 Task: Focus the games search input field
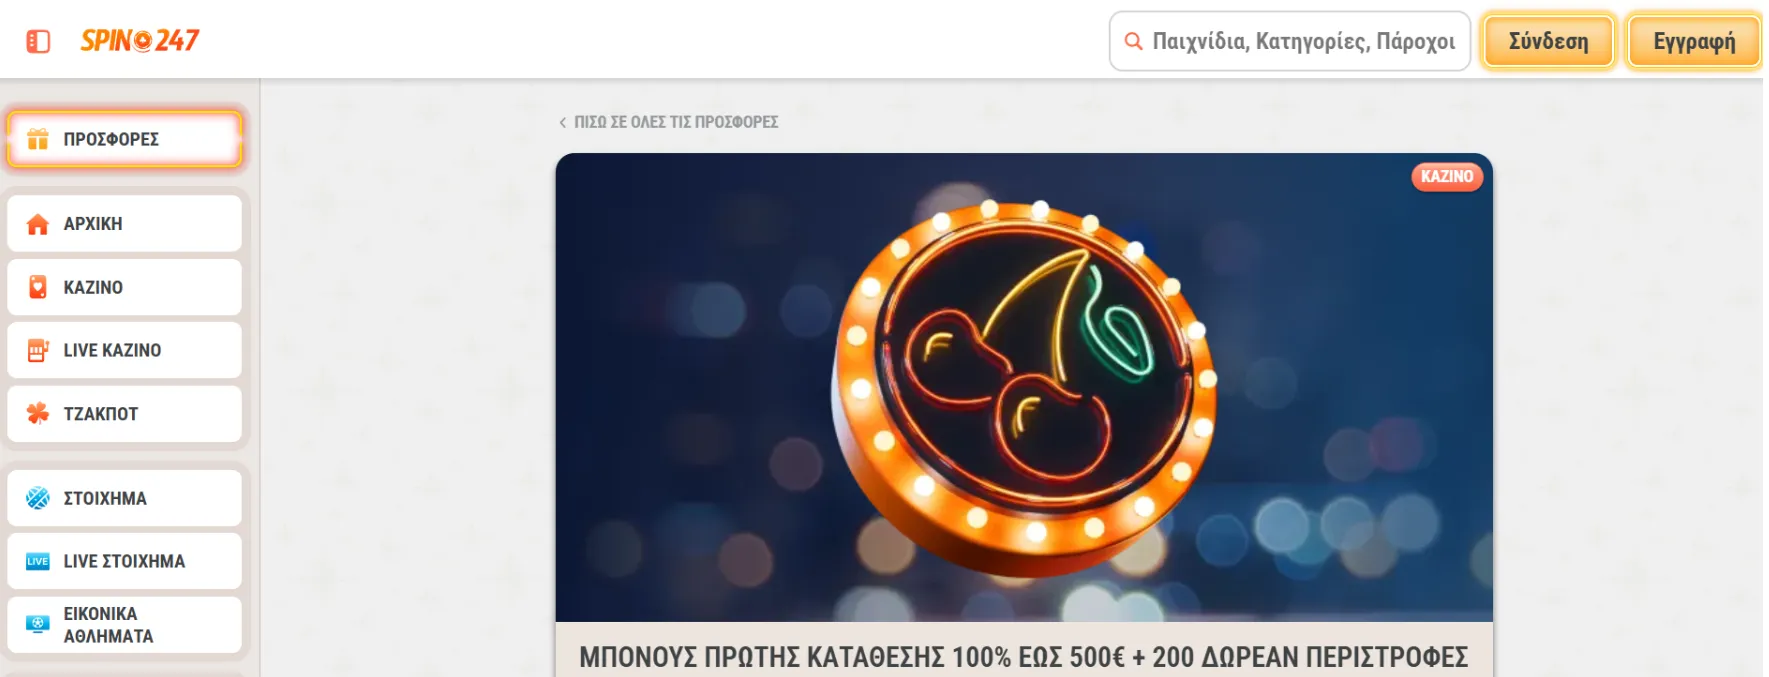[1290, 41]
